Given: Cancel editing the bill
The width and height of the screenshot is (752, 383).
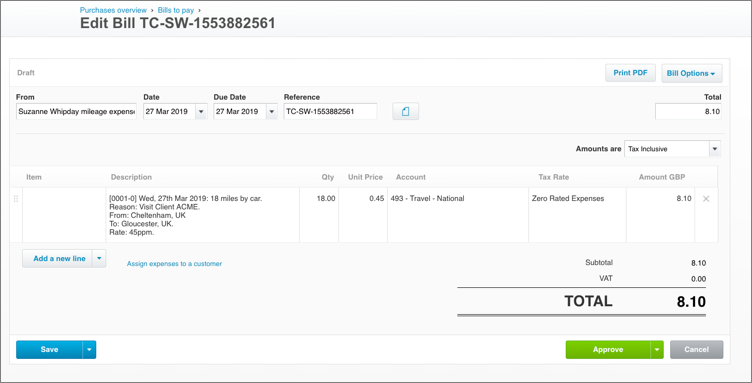Looking at the screenshot, I should (696, 349).
